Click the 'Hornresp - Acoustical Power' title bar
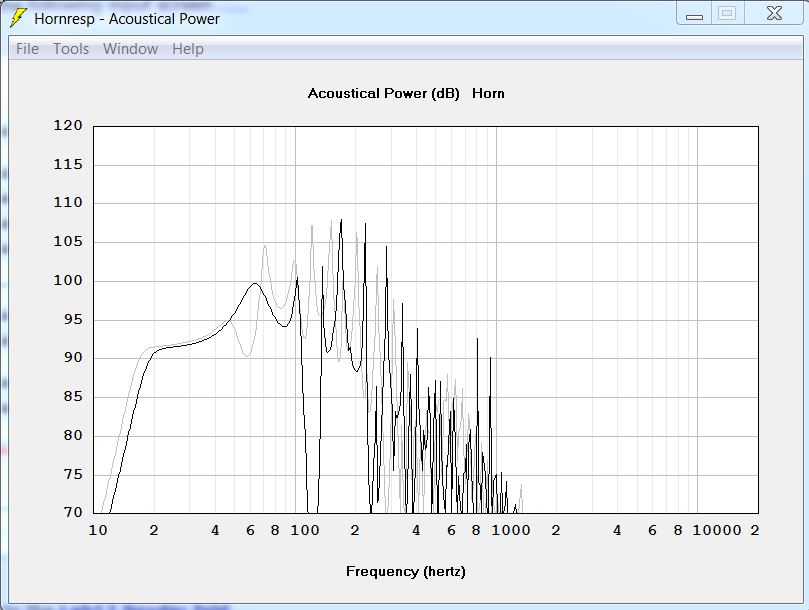Image resolution: width=809 pixels, height=610 pixels. (127, 19)
